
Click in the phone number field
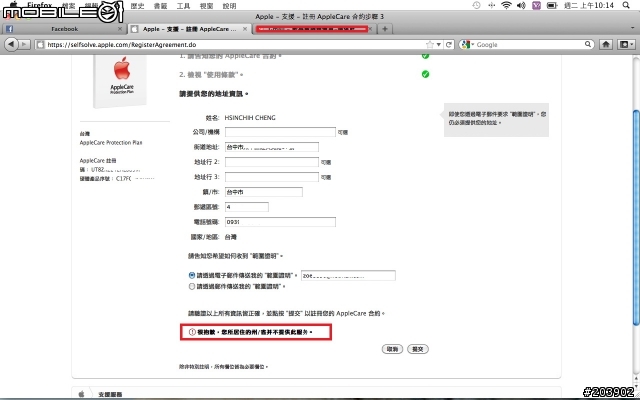click(280, 222)
